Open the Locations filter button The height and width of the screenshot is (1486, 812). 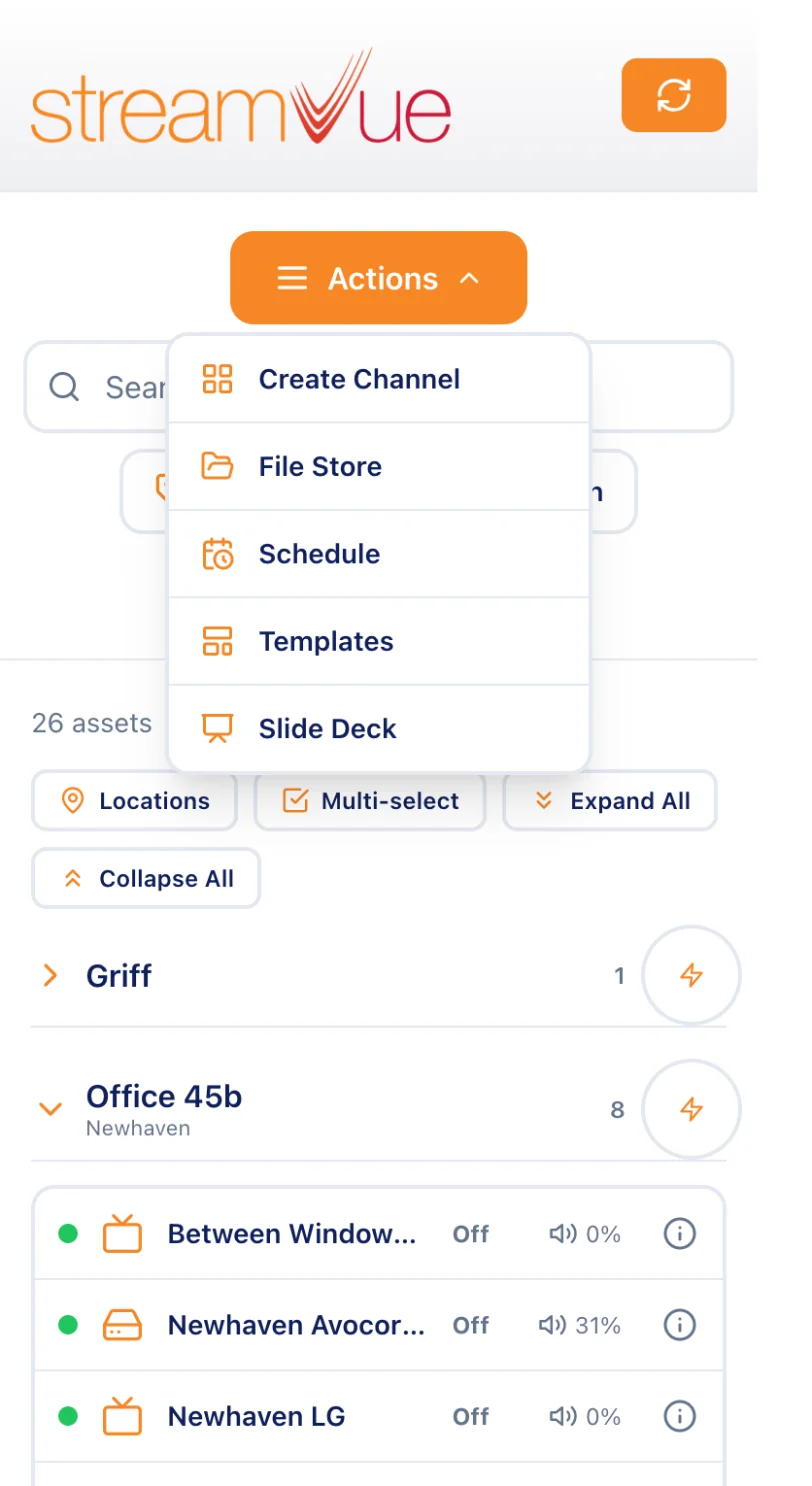coord(134,800)
